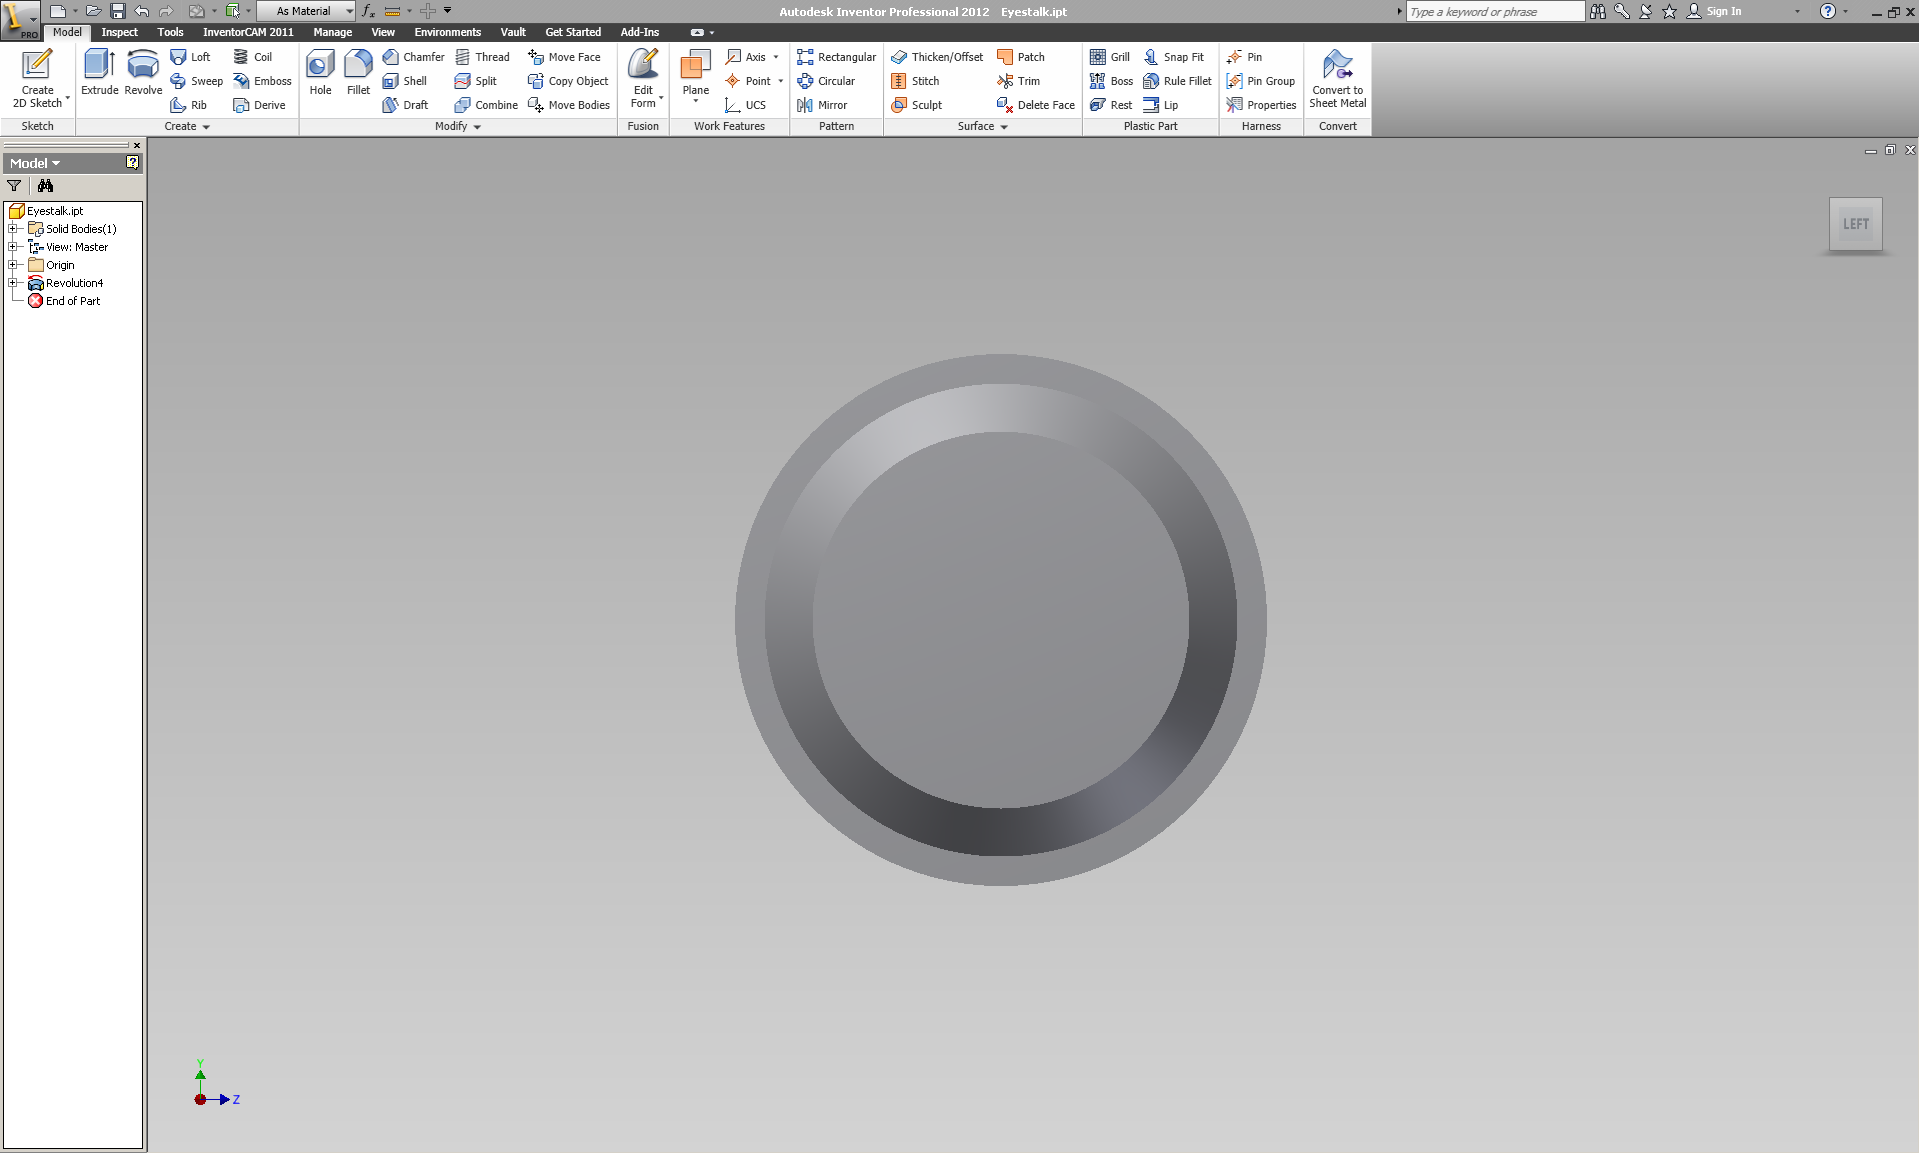Viewport: 1919px width, 1153px height.
Task: Open Edit Form in Fusion
Action: 643,78
